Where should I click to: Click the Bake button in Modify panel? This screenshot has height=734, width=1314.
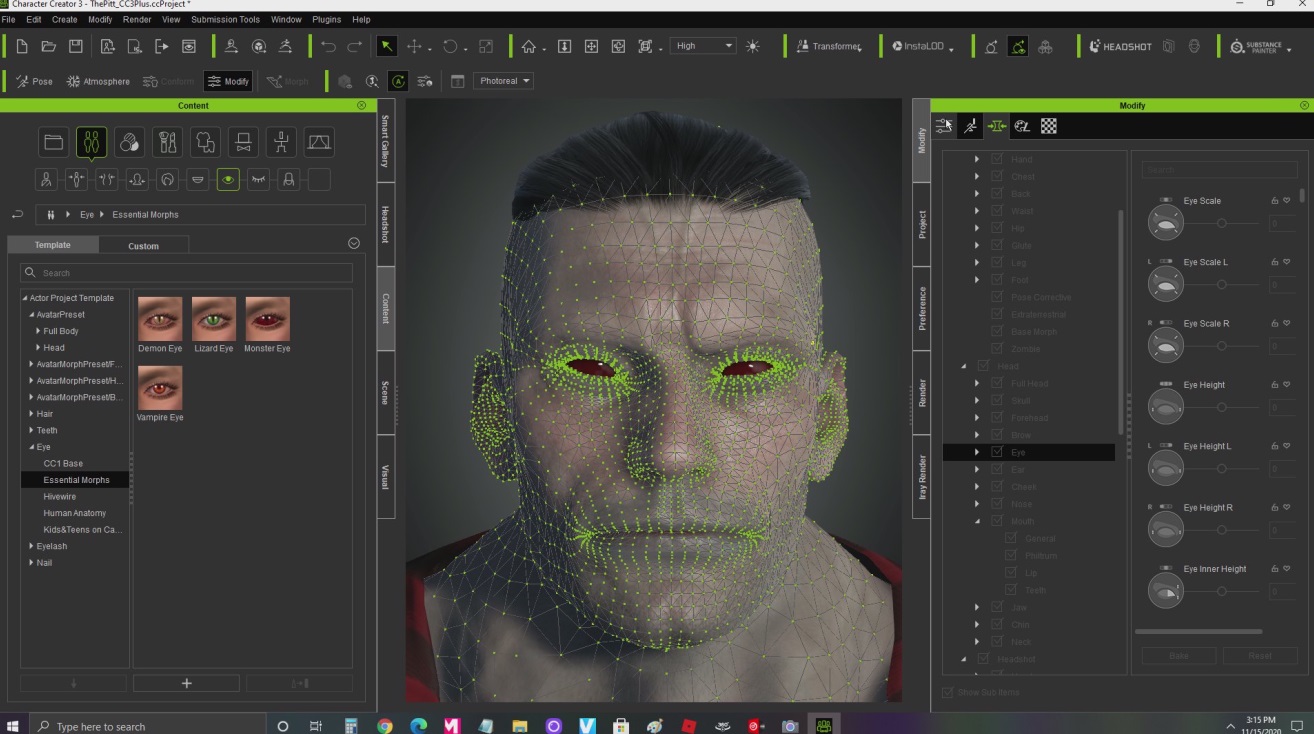(1179, 655)
